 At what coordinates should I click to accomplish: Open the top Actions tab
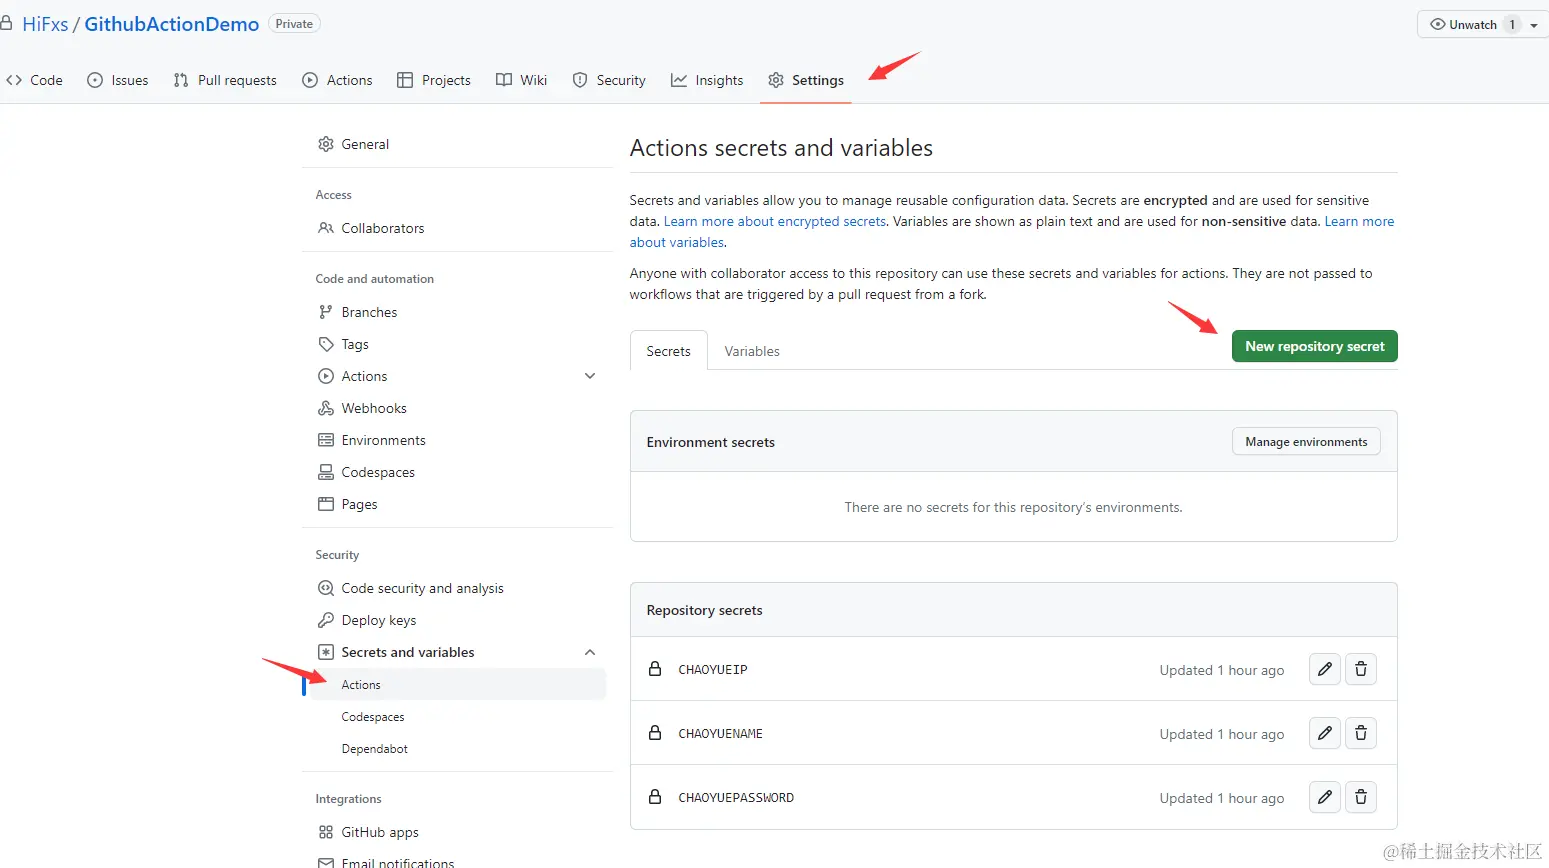(x=337, y=80)
